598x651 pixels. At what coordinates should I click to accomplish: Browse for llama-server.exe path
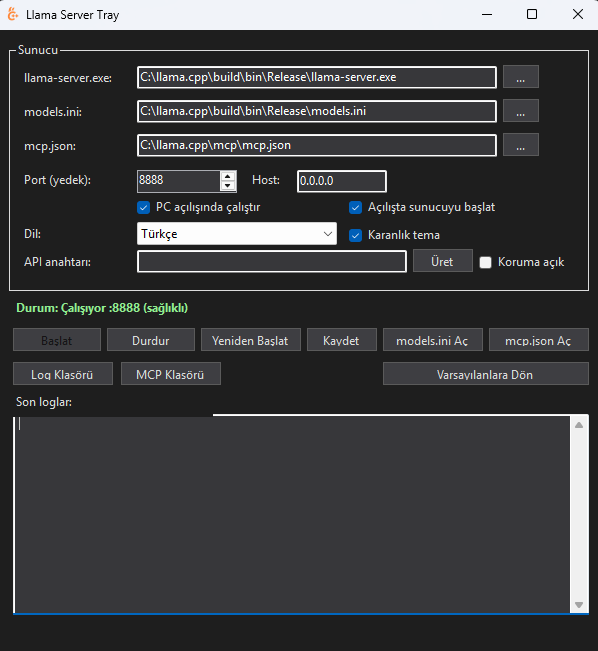[x=521, y=77]
